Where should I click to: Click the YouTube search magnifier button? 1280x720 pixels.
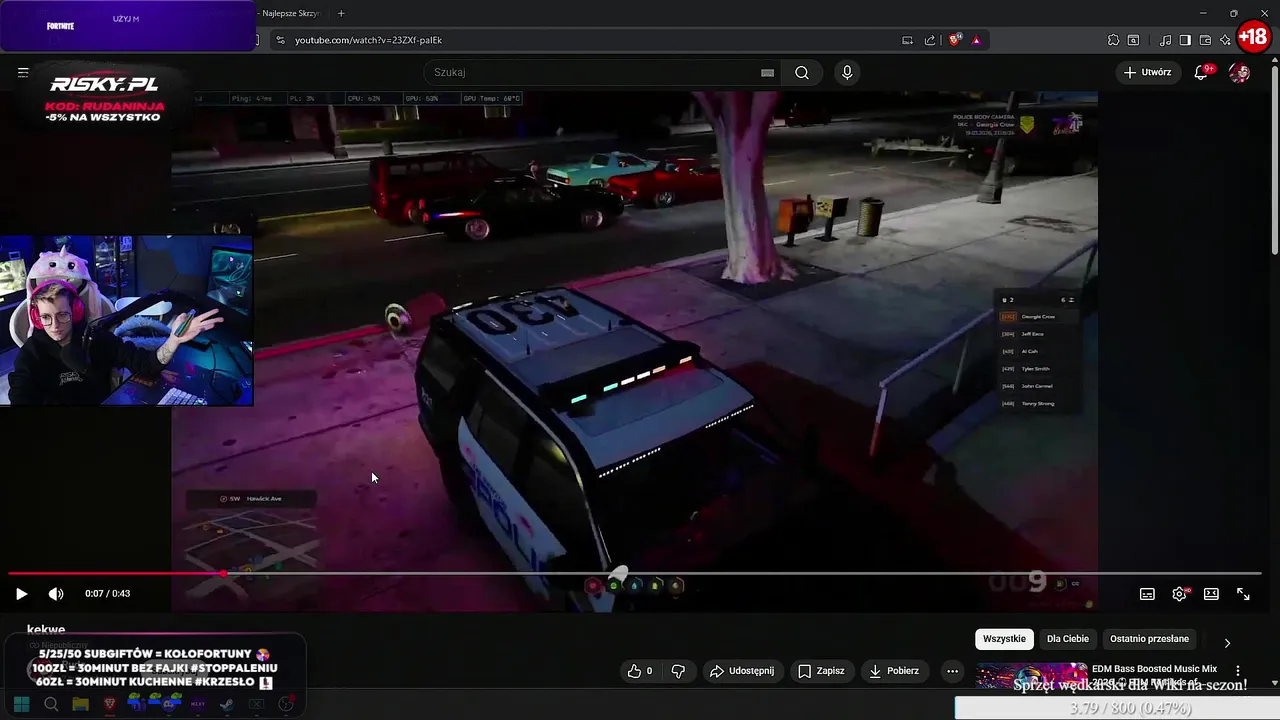(x=802, y=72)
